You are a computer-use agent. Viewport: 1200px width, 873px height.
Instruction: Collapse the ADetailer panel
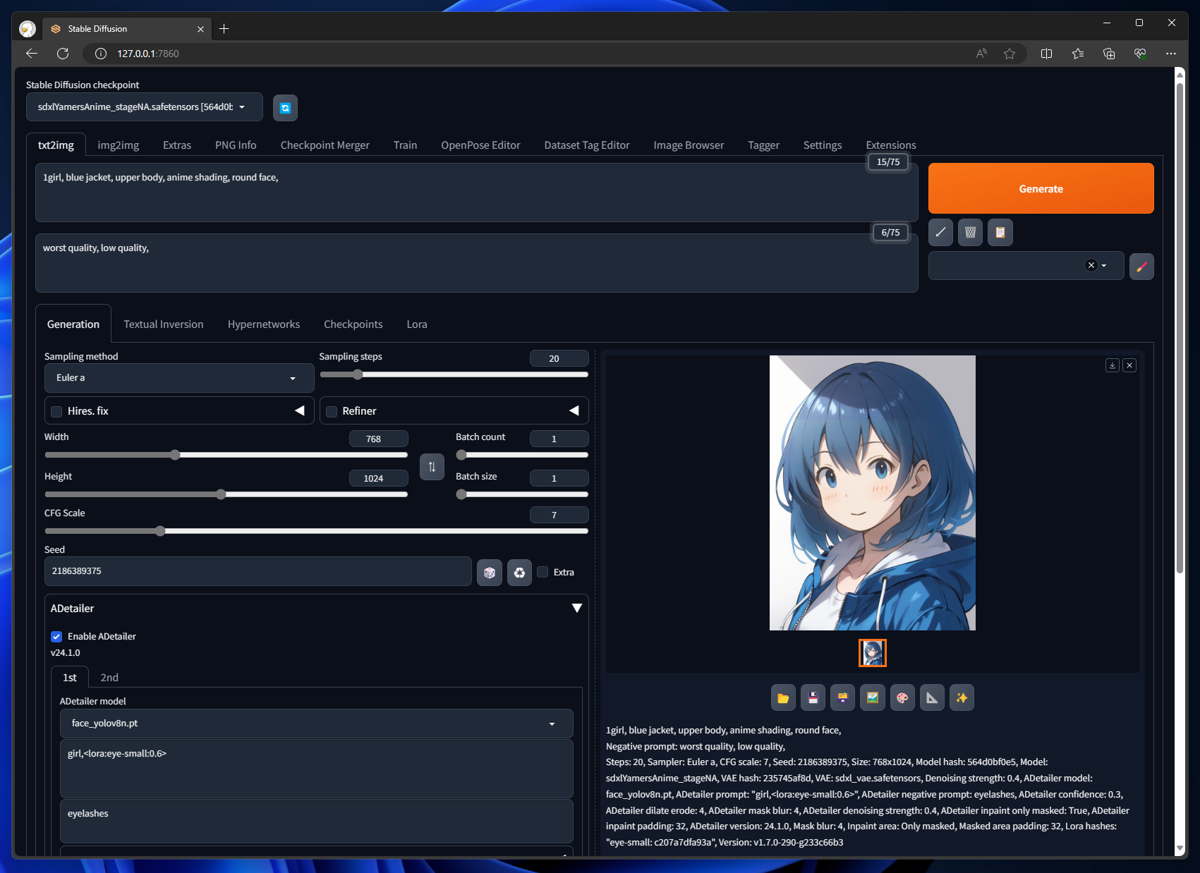577,608
